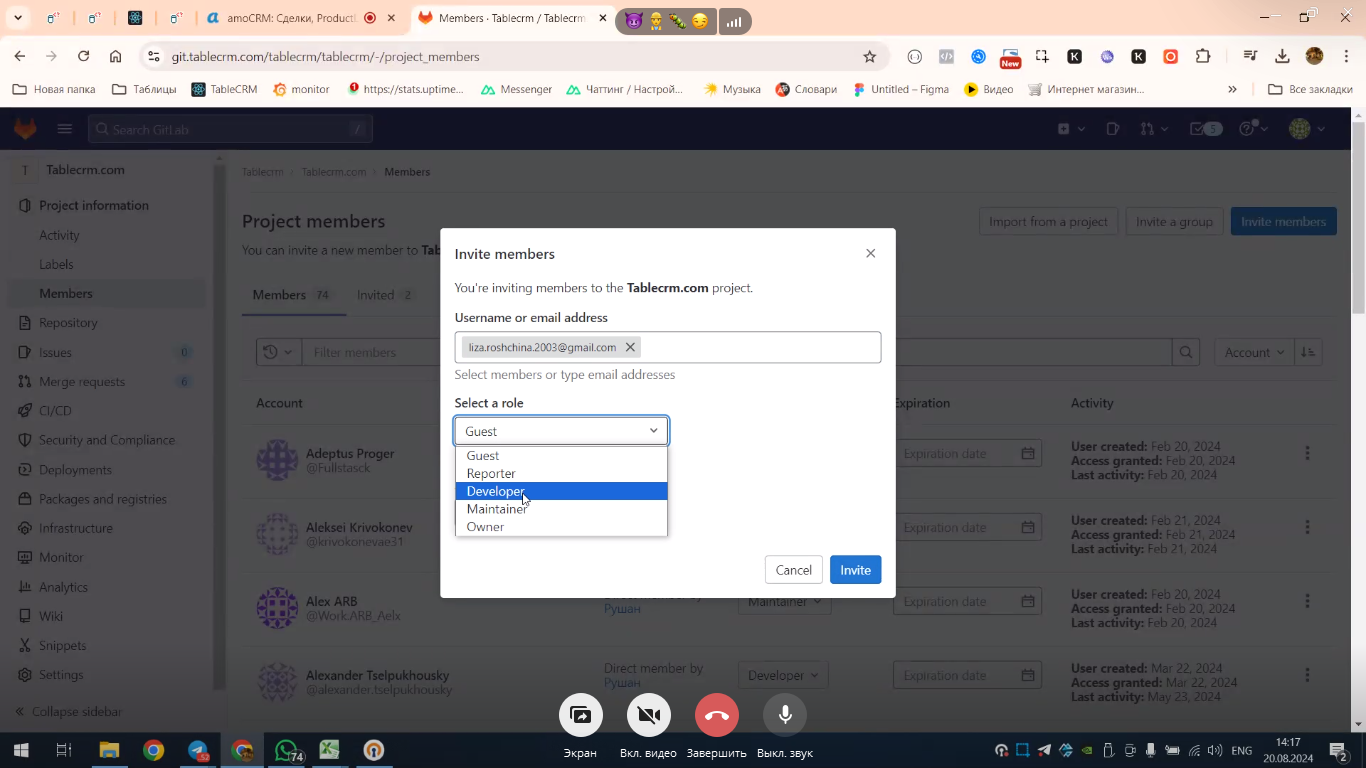This screenshot has width=1366, height=768.
Task: Click the filter members search magnifier button
Action: coord(1186,352)
